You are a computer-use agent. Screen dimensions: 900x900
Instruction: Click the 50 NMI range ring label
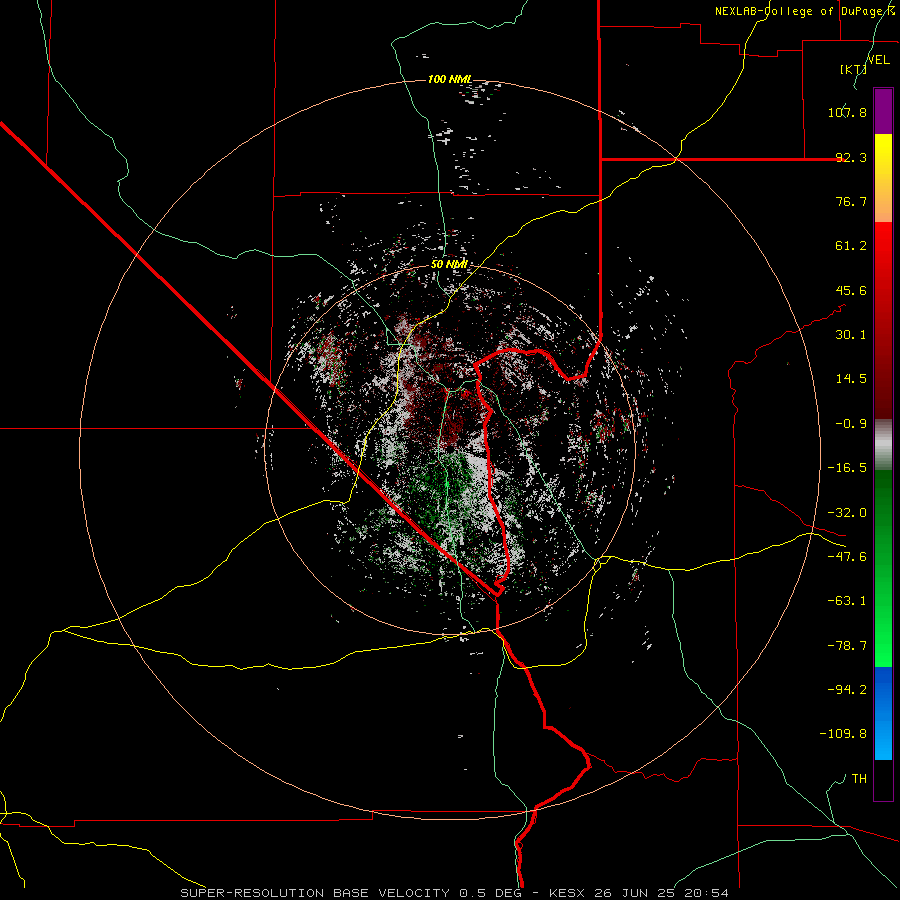tap(449, 265)
